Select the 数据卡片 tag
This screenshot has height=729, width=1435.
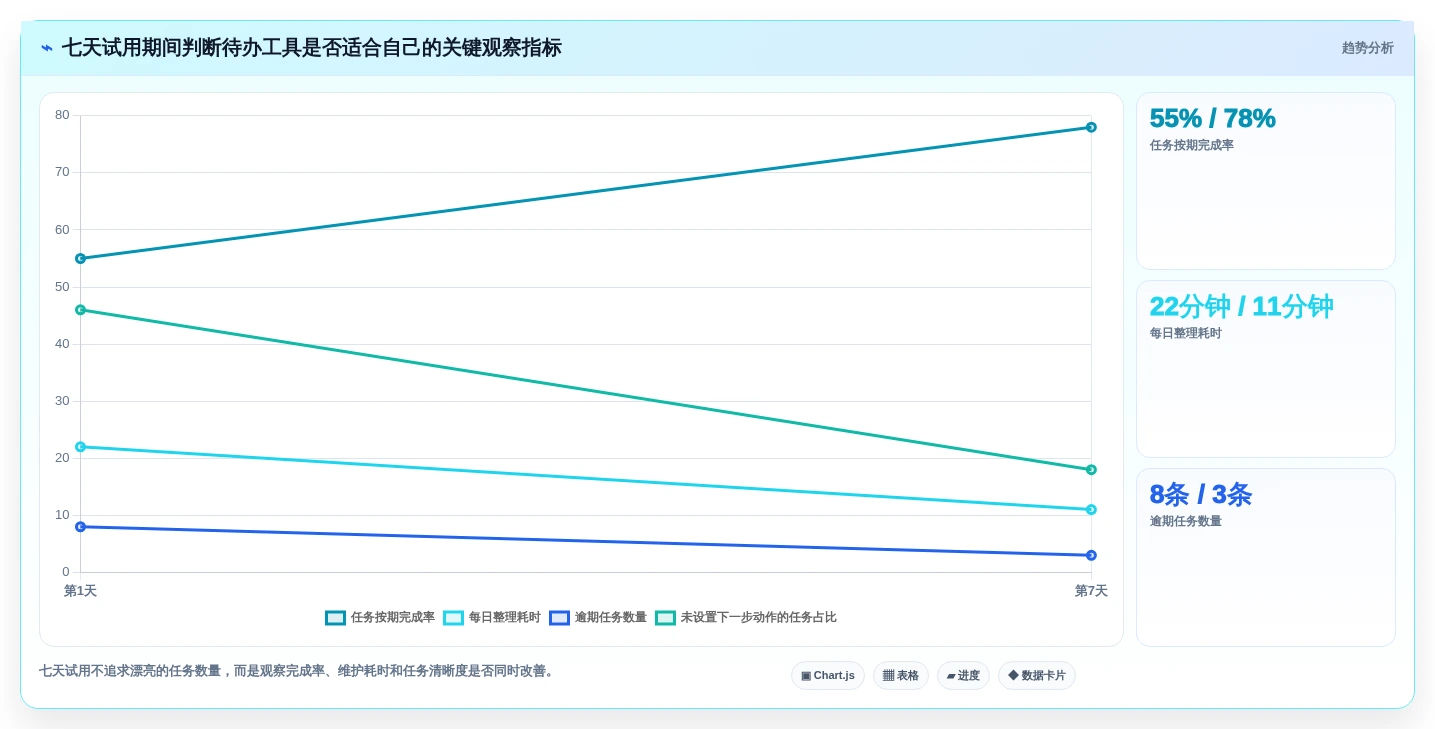[1037, 676]
